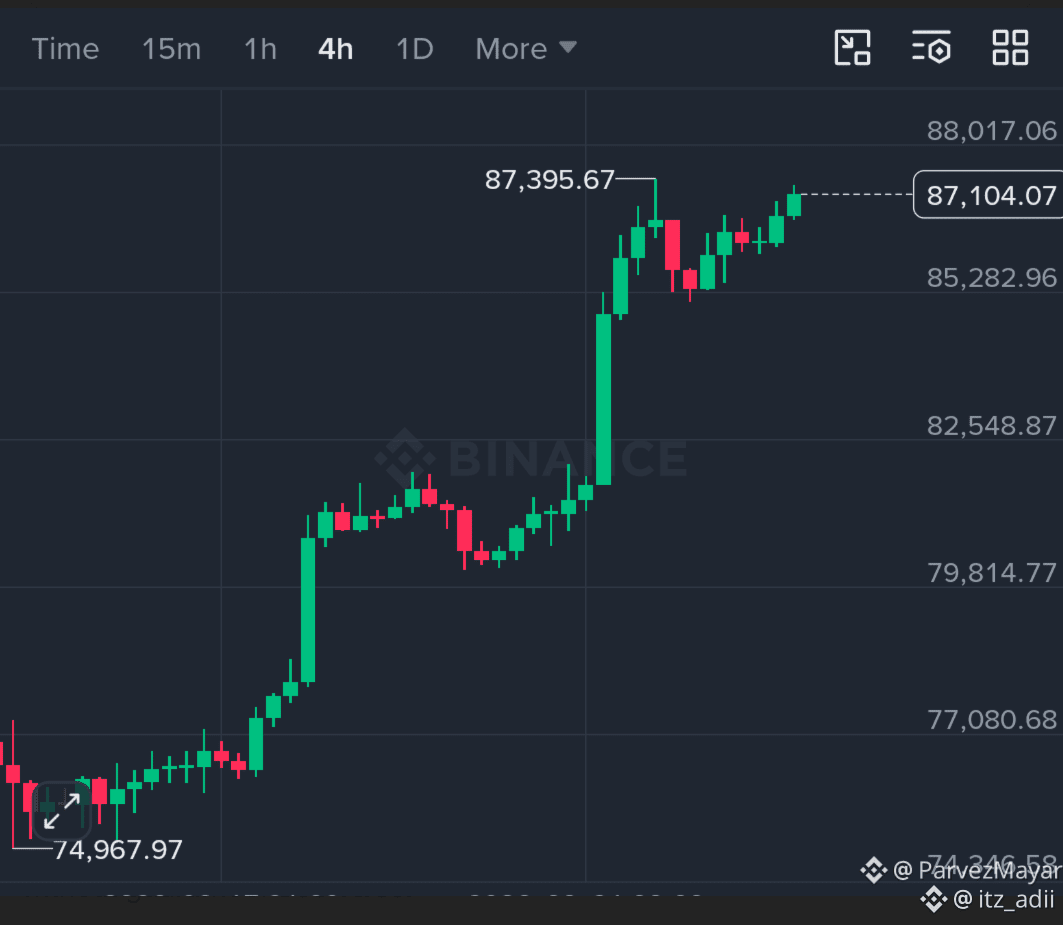Open the @ParvezMayar profile tag

[976, 870]
